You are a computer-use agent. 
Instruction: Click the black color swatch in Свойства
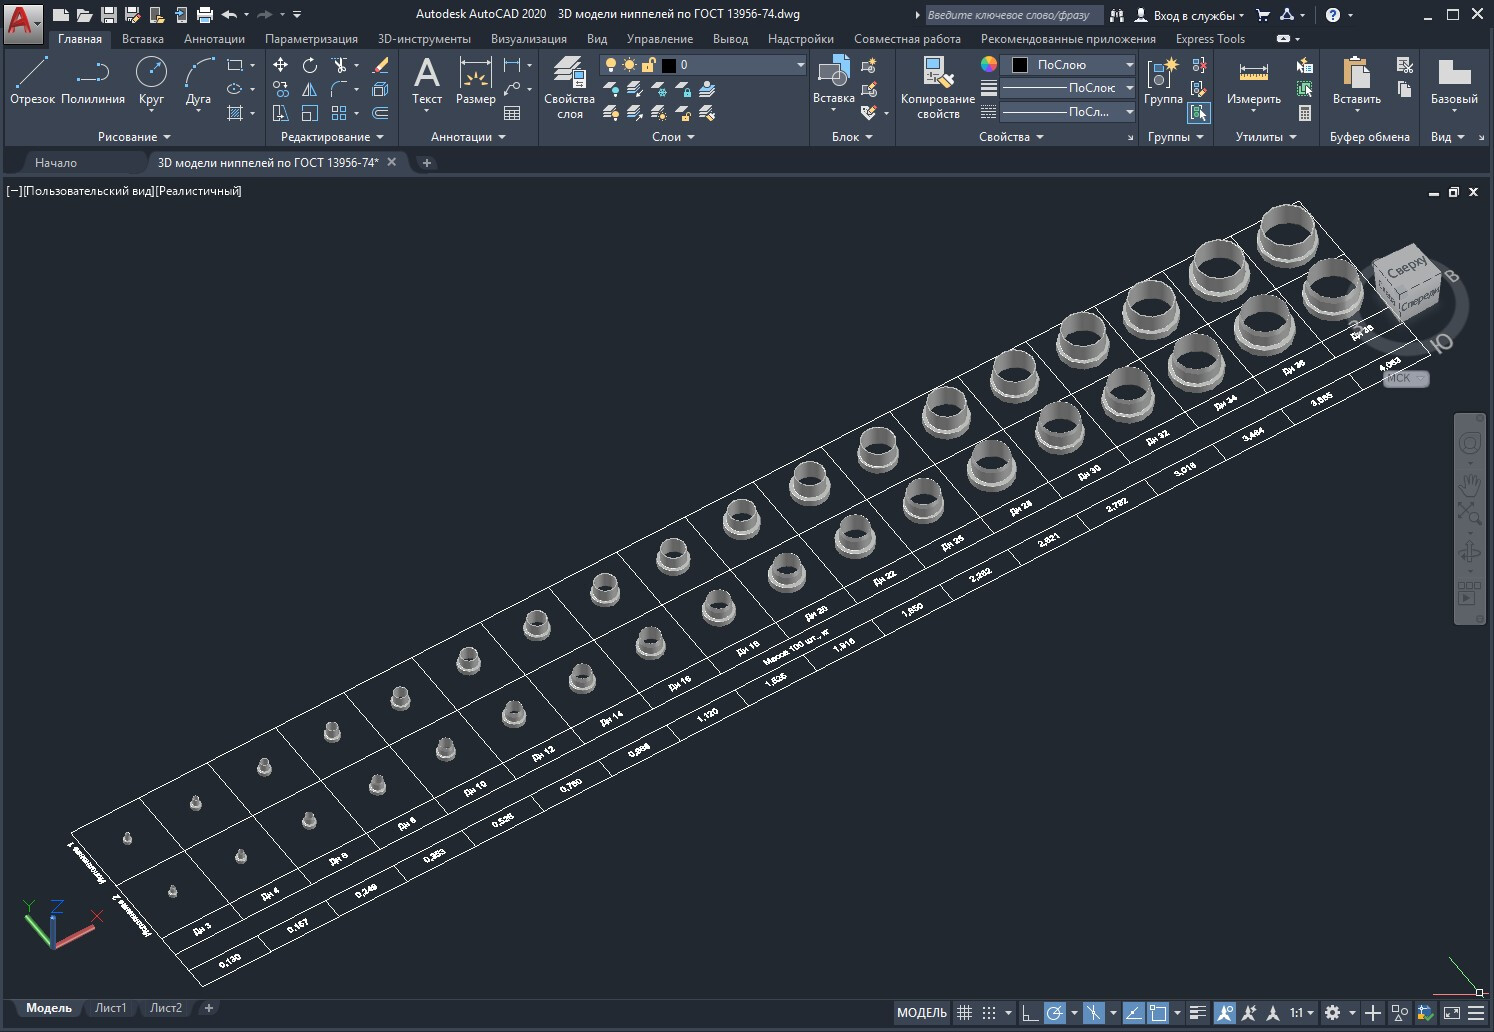click(x=1020, y=65)
